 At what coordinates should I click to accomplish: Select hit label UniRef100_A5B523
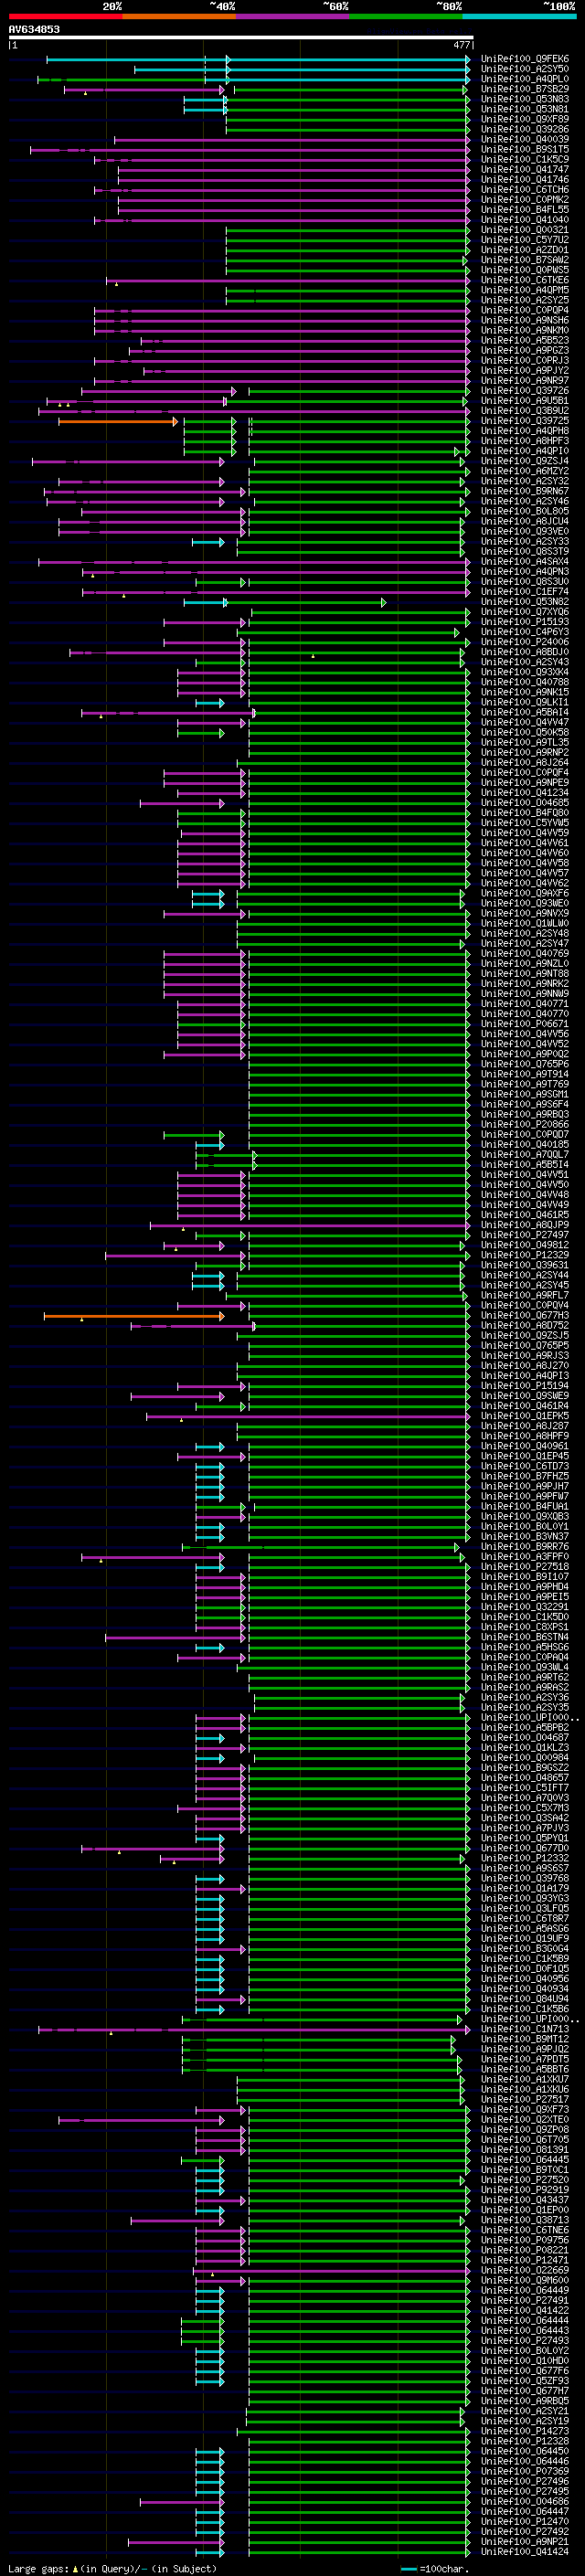tap(525, 340)
